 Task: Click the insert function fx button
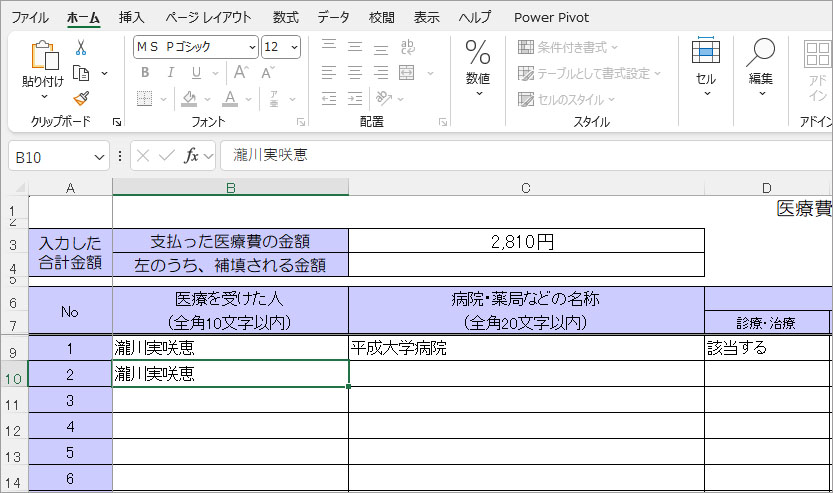point(191,156)
